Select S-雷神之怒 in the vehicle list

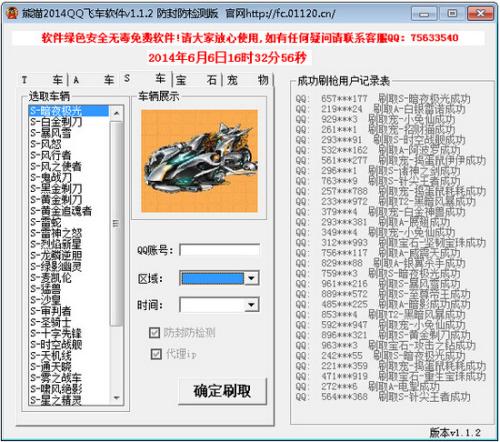69,233
